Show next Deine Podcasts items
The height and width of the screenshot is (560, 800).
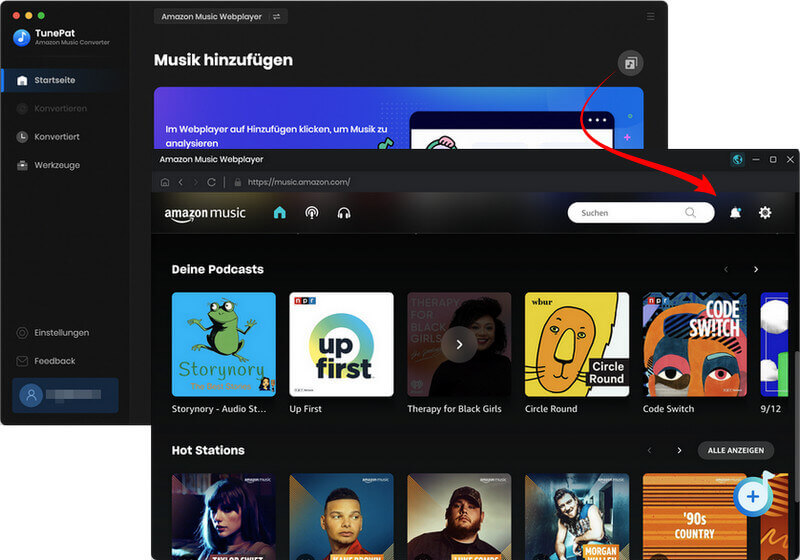(756, 269)
